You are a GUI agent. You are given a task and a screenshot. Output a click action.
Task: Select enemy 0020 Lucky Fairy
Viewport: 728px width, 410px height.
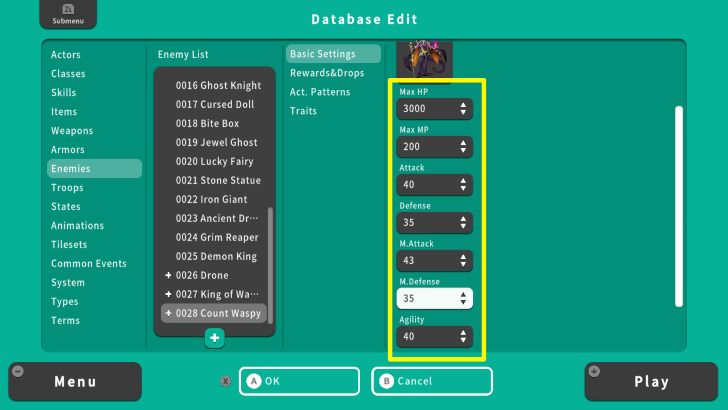(x=214, y=162)
